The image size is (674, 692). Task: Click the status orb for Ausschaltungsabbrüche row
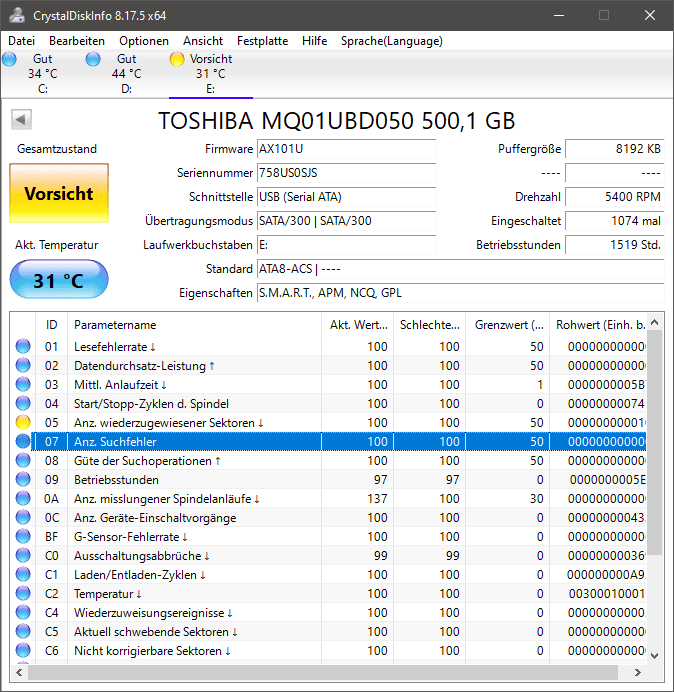click(x=23, y=555)
